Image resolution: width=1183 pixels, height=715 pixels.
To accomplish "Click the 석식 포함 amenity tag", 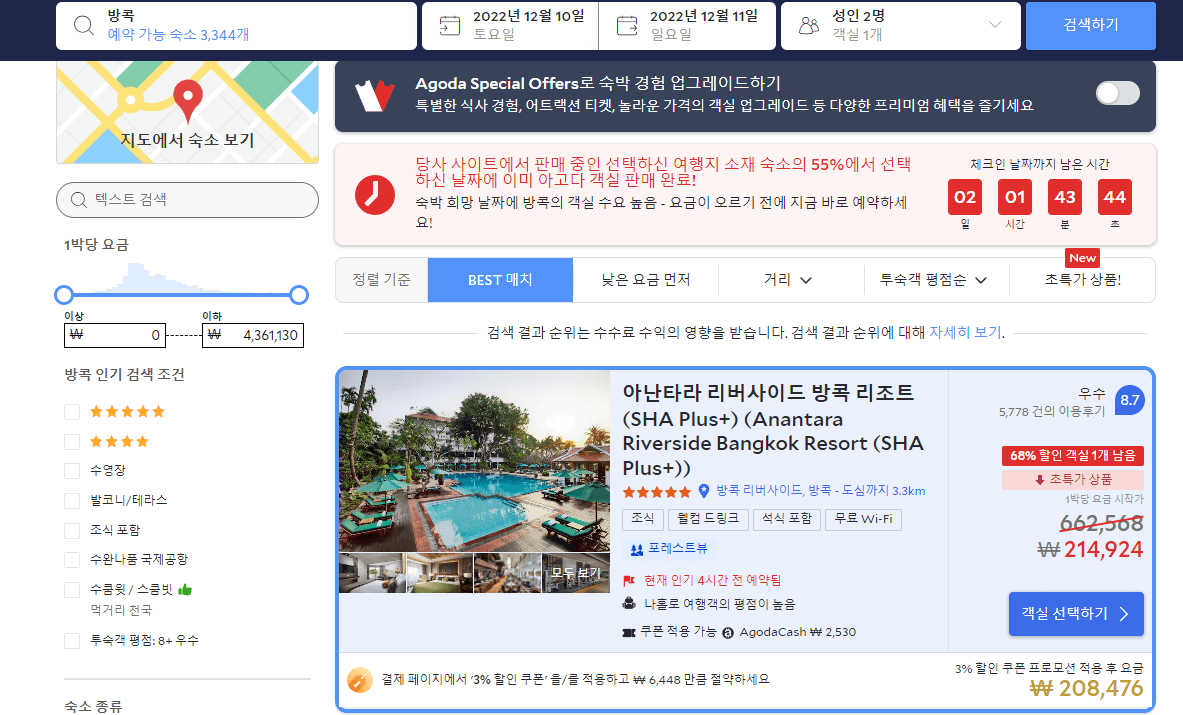I will (x=786, y=519).
